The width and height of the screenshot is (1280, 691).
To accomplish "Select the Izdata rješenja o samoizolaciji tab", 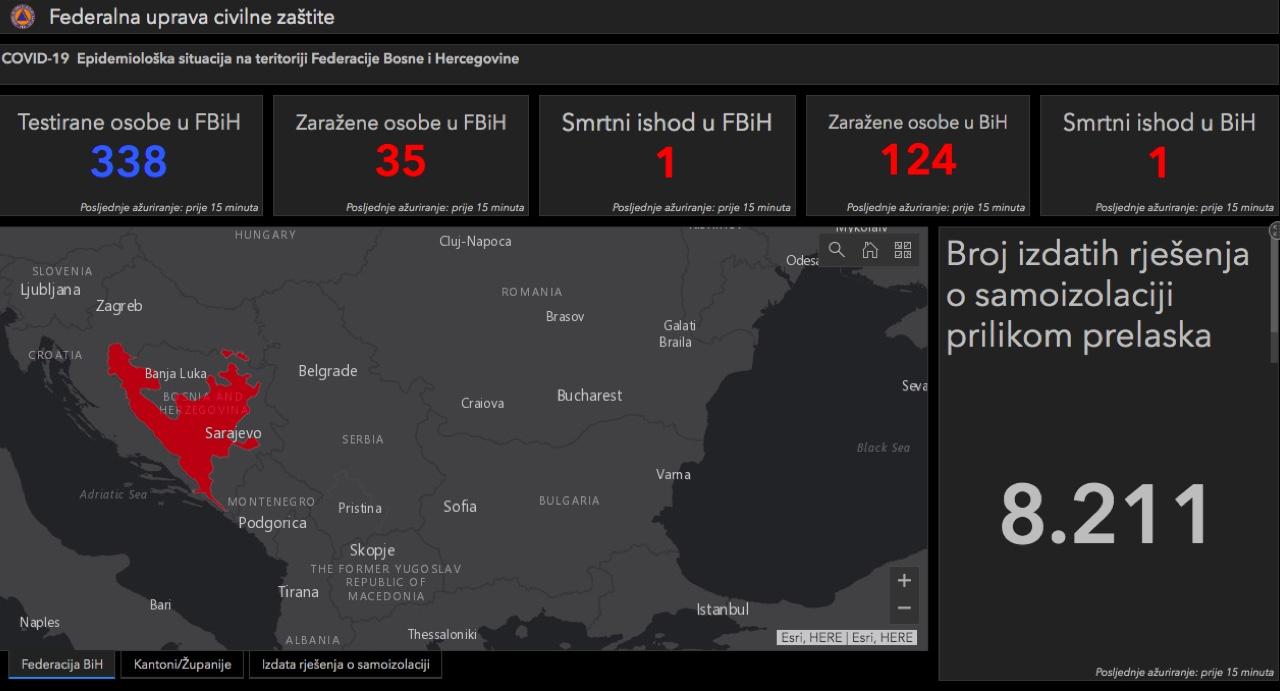I will click(345, 664).
